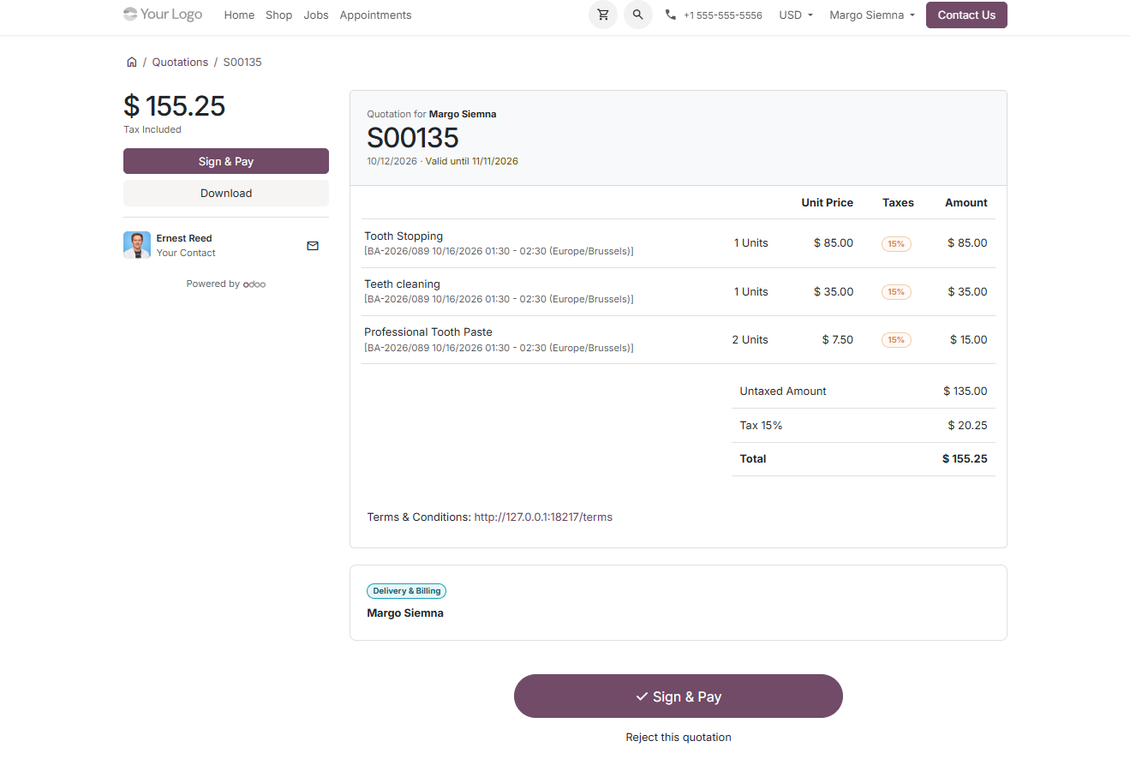Open the Terms & Conditions URL
Screen dimensions: 1130x765
543,517
